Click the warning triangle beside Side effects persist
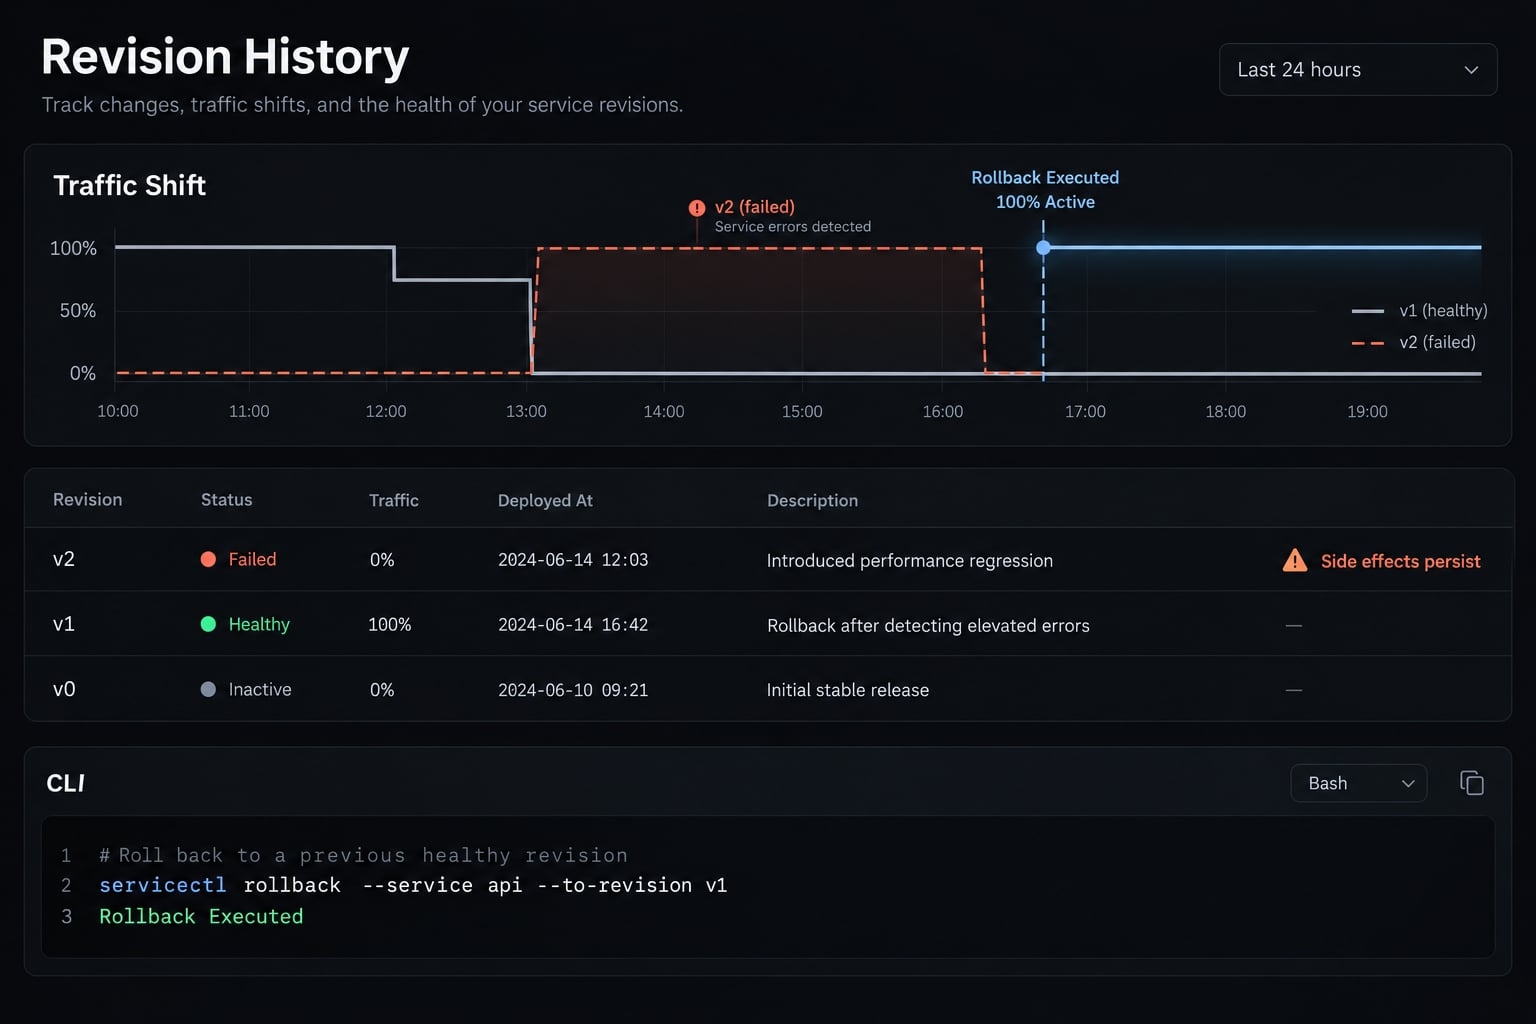The width and height of the screenshot is (1536, 1024). pos(1295,560)
